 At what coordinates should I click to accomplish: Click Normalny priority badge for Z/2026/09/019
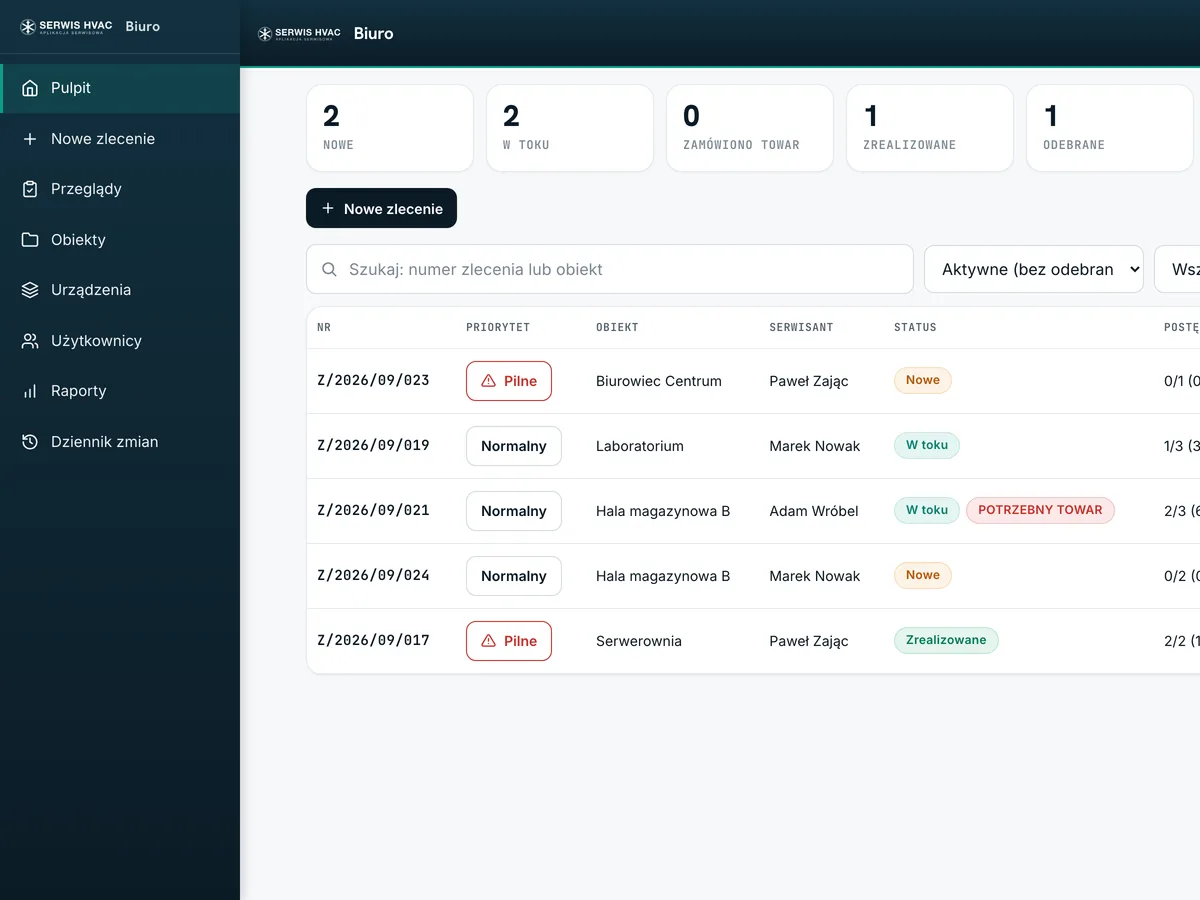coord(514,446)
